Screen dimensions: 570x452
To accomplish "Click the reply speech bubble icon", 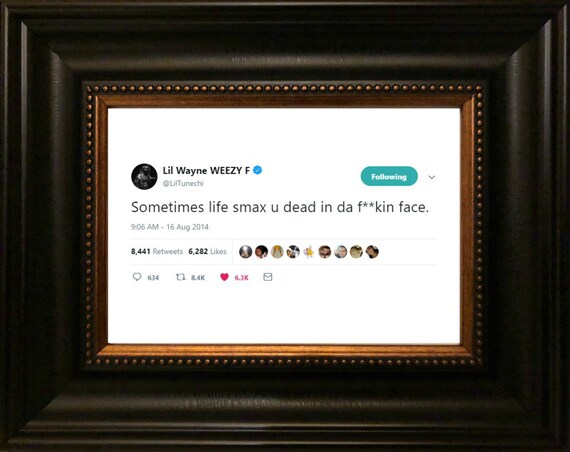I will [137, 277].
